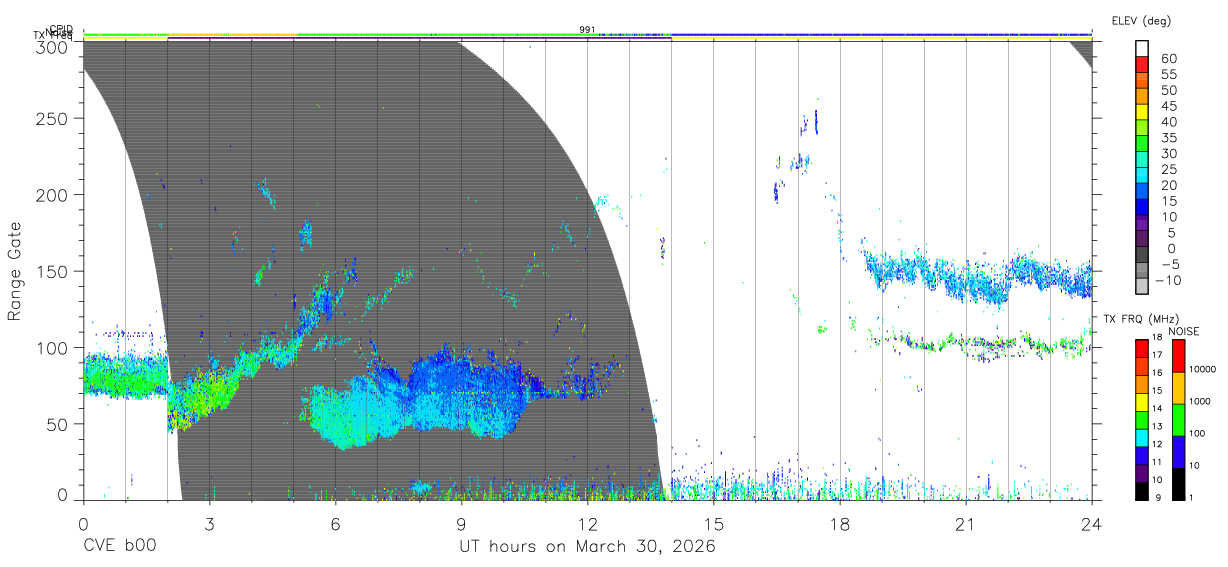Image resolution: width=1228 pixels, height=567 pixels.
Task: Select the yellow-orange segment of the NOISE bar
Action: click(x=1178, y=388)
